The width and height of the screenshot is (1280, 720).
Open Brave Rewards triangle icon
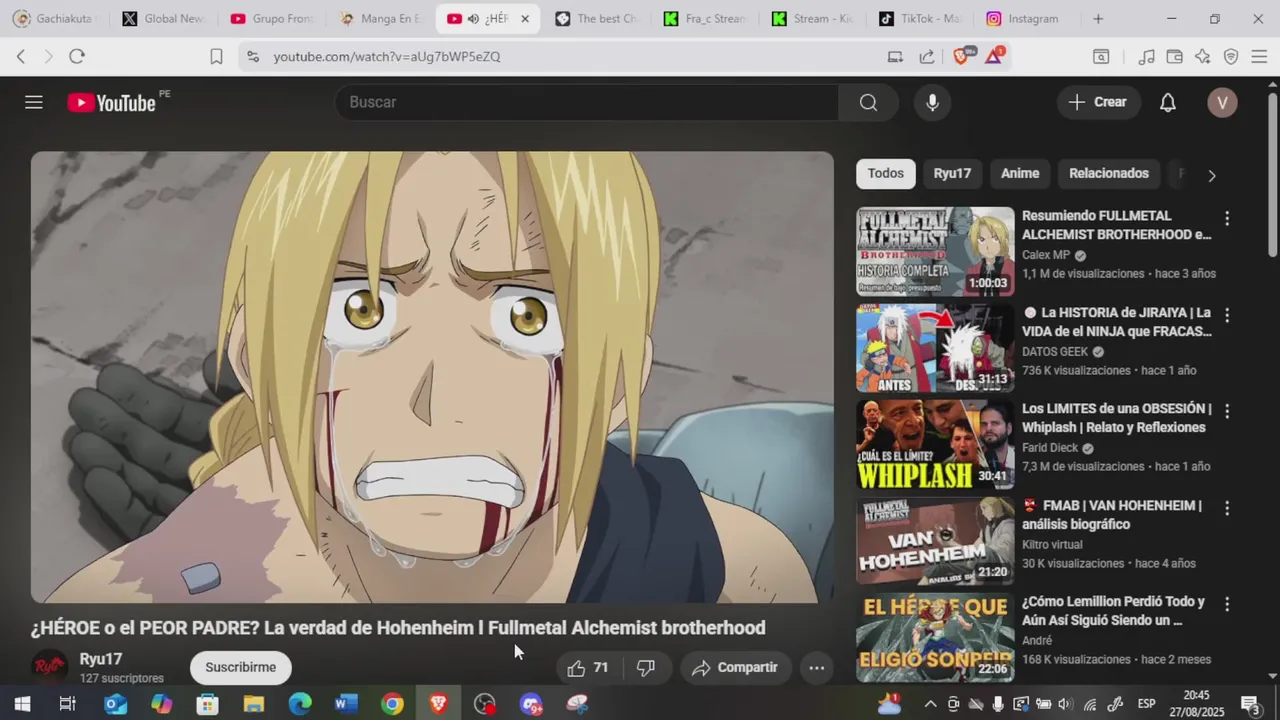994,57
